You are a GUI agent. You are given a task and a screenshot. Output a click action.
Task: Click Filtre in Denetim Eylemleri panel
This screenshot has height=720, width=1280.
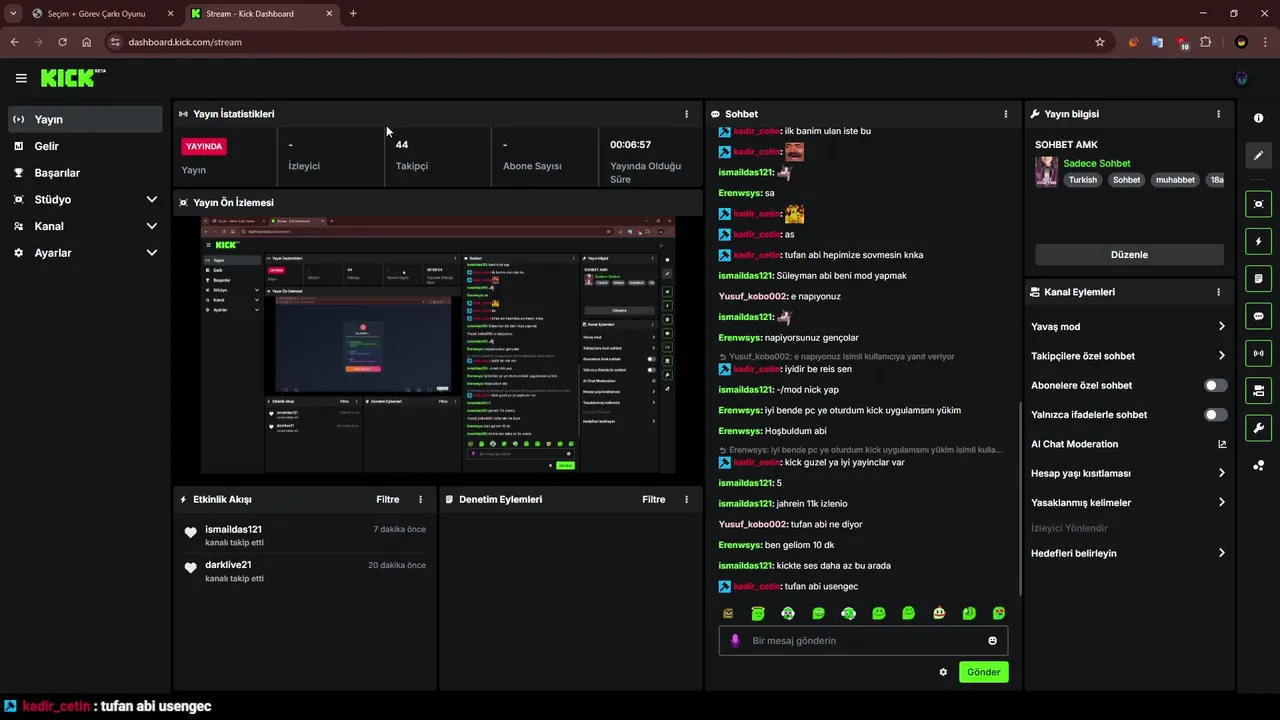[x=653, y=499]
